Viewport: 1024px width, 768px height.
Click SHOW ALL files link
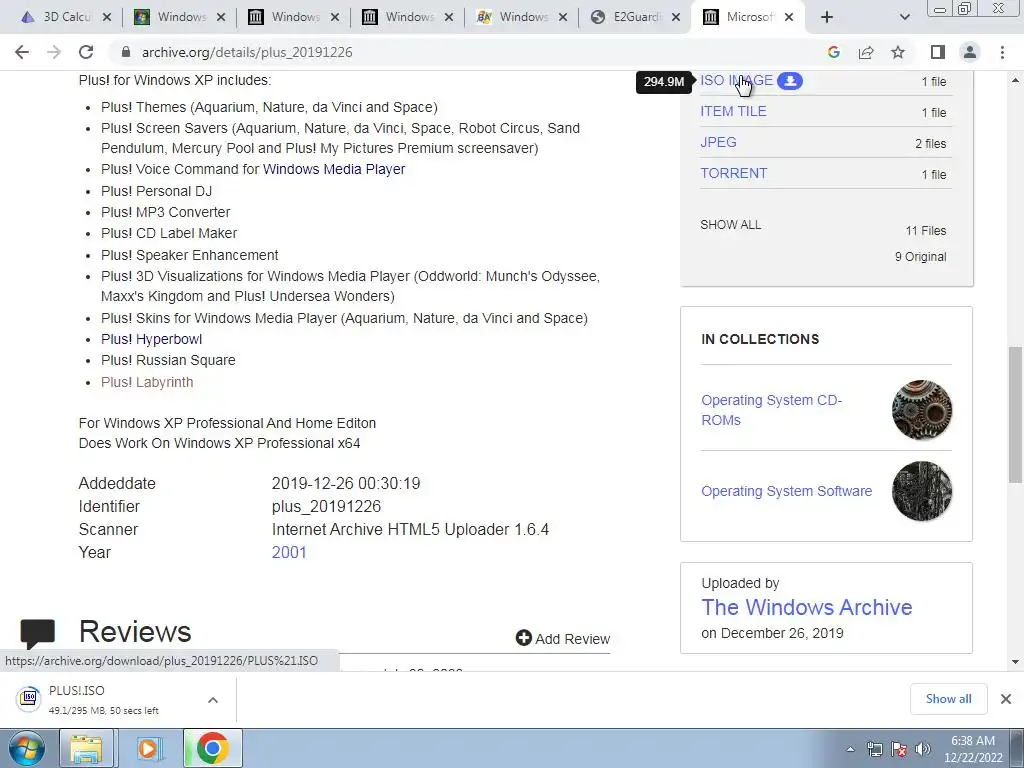pyautogui.click(x=730, y=225)
